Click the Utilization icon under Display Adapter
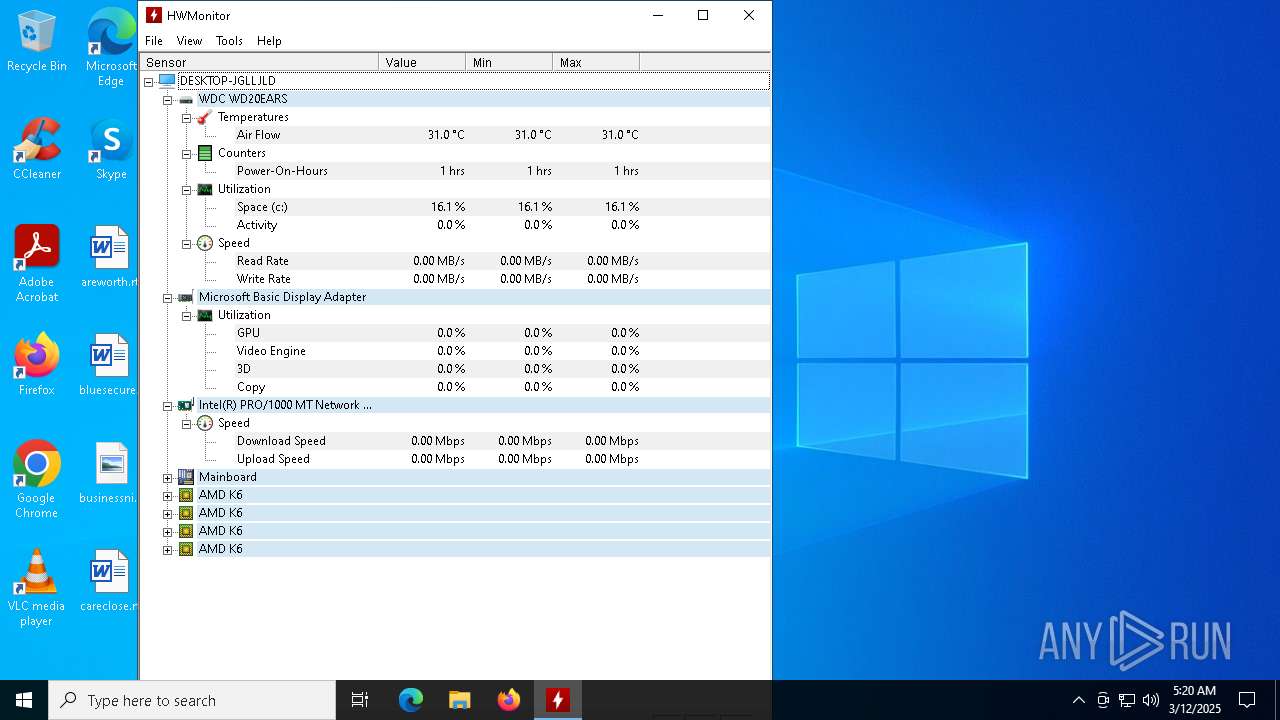The height and width of the screenshot is (720, 1280). pos(205,315)
